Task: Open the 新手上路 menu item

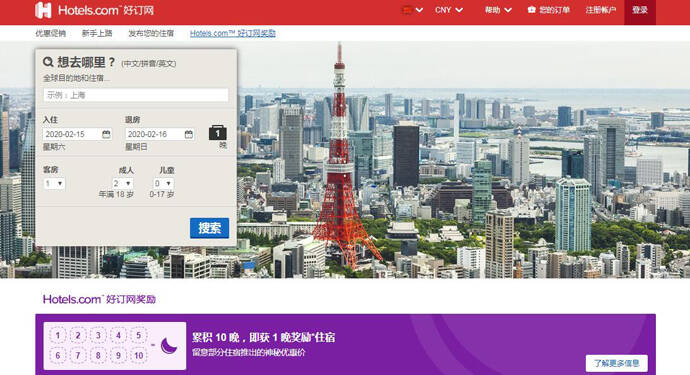Action: [x=97, y=33]
